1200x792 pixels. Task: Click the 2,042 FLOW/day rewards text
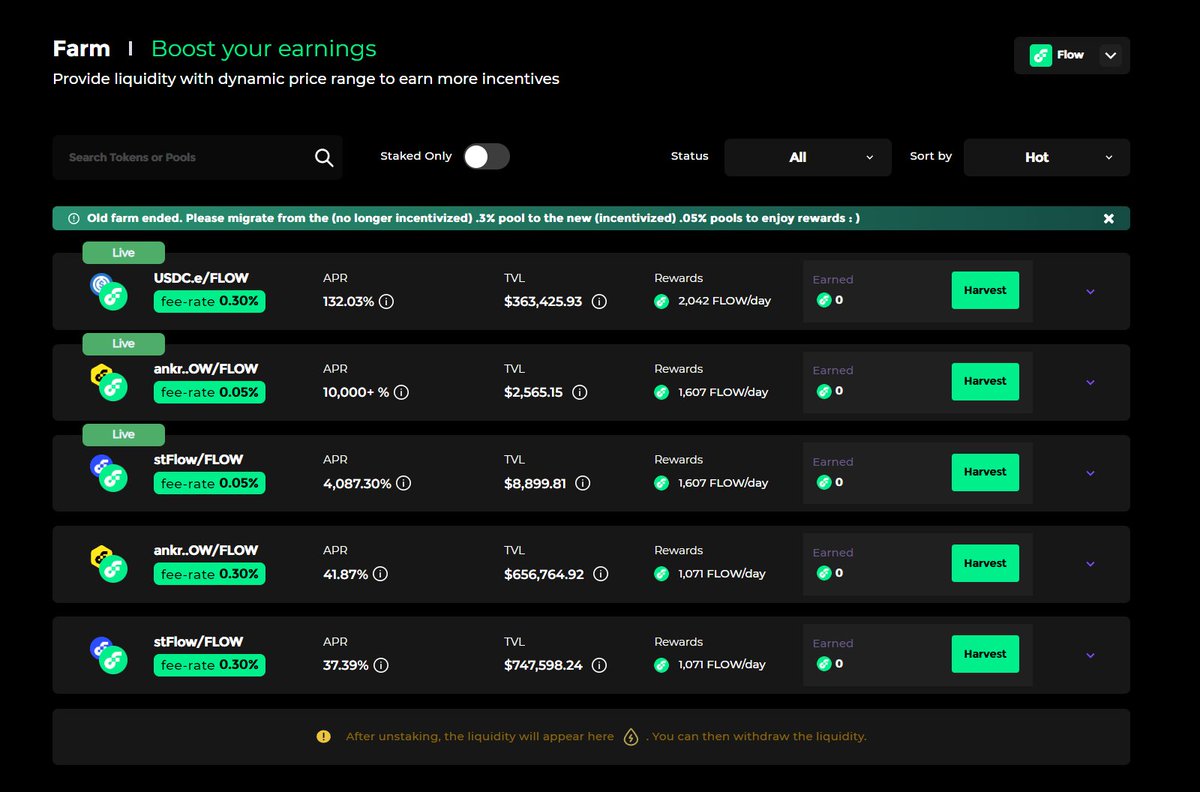point(725,301)
